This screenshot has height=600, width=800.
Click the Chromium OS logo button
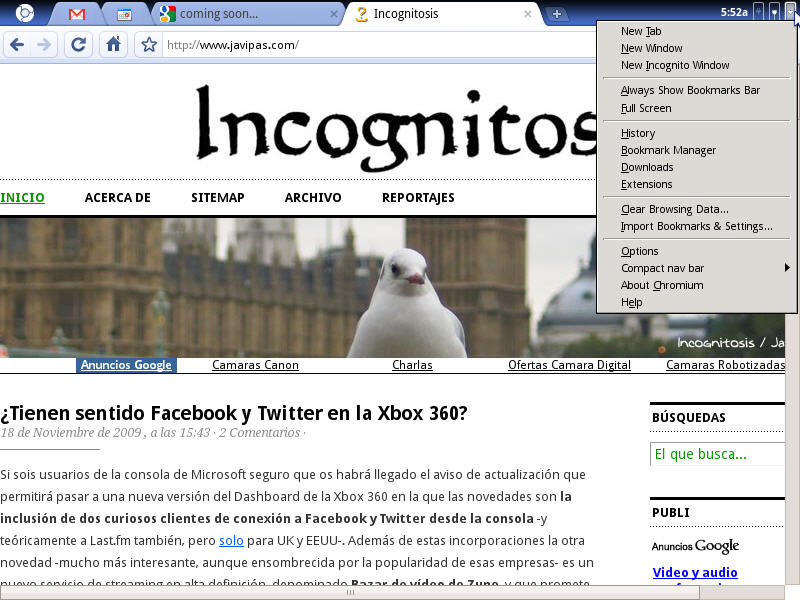point(24,13)
